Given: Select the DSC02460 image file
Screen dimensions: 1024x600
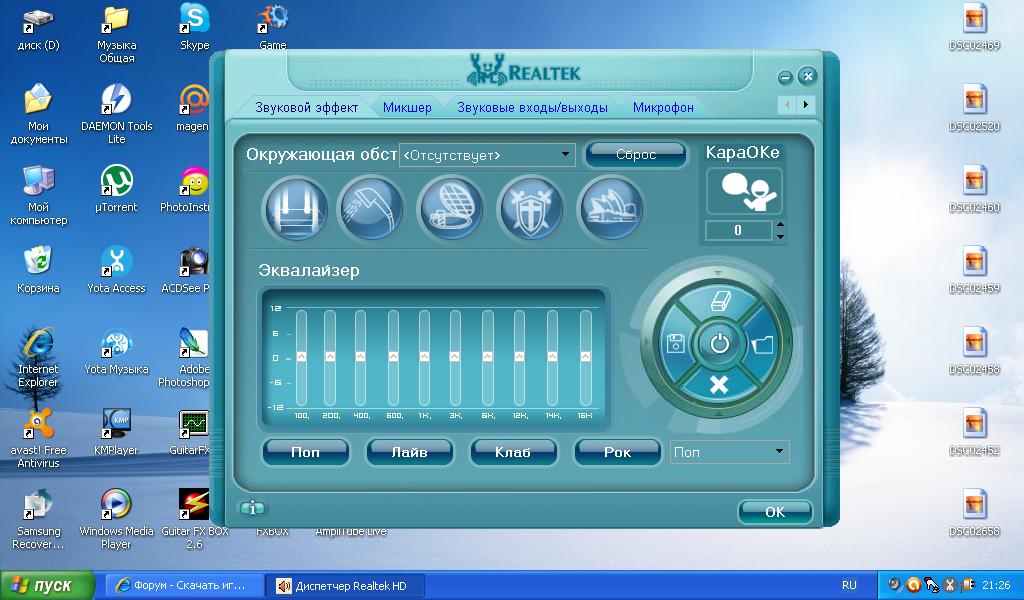Looking at the screenshot, I should point(974,189).
